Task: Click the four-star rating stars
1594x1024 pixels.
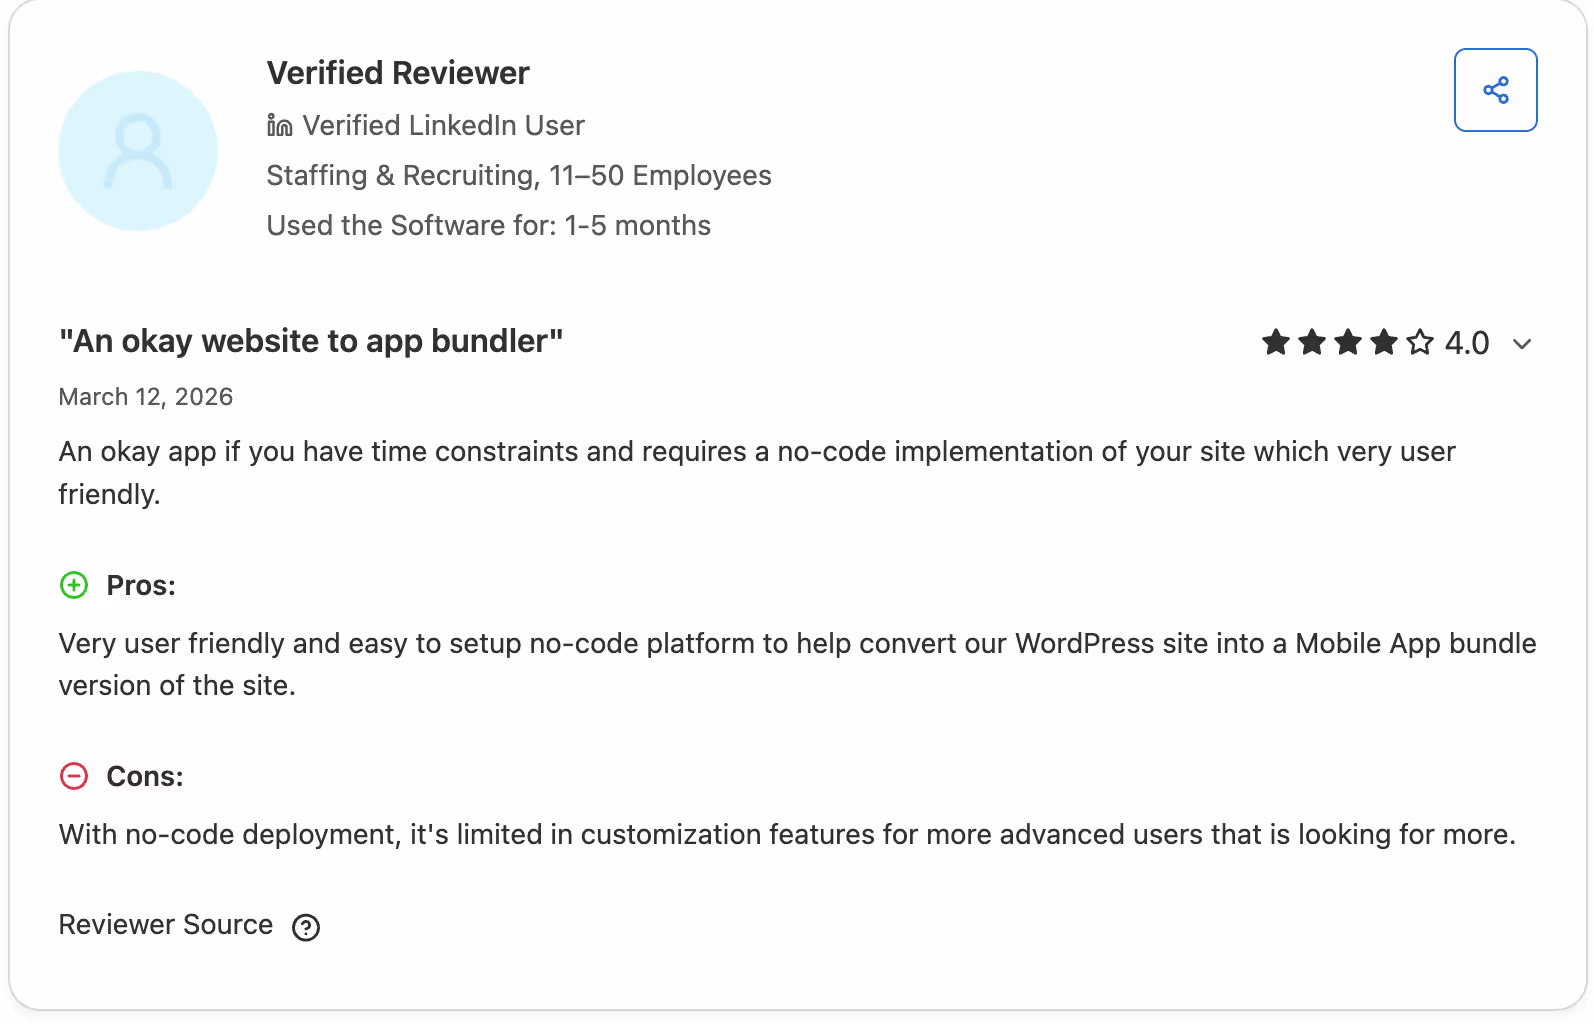Action: point(1348,343)
